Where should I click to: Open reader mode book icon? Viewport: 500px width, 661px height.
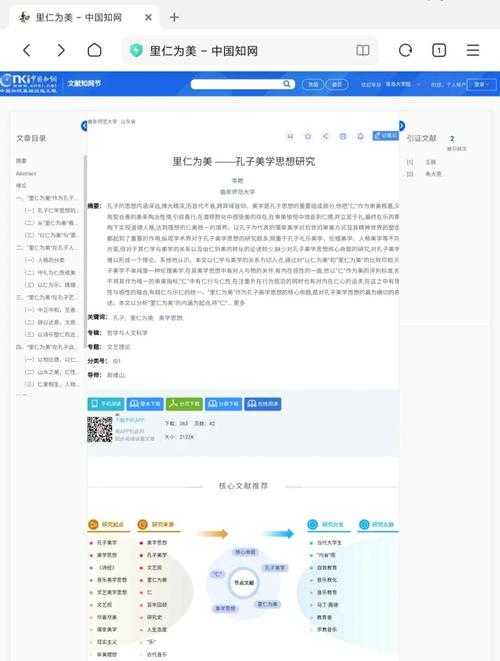click(363, 51)
